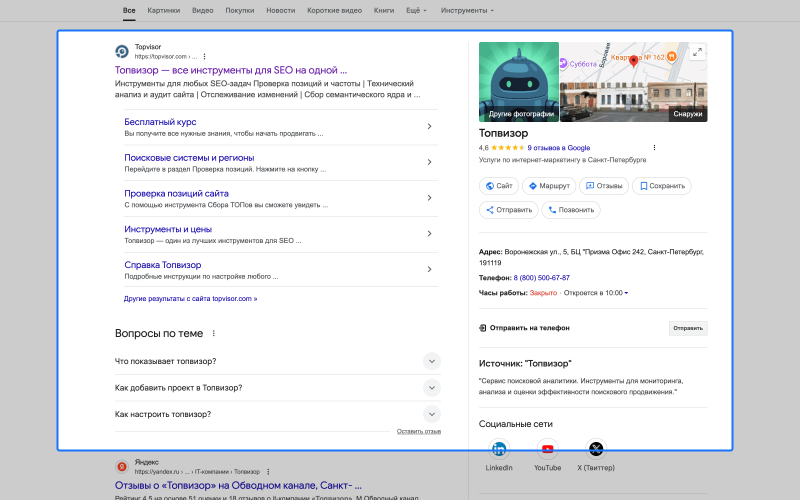Click the Маршрут directions button

549,186
